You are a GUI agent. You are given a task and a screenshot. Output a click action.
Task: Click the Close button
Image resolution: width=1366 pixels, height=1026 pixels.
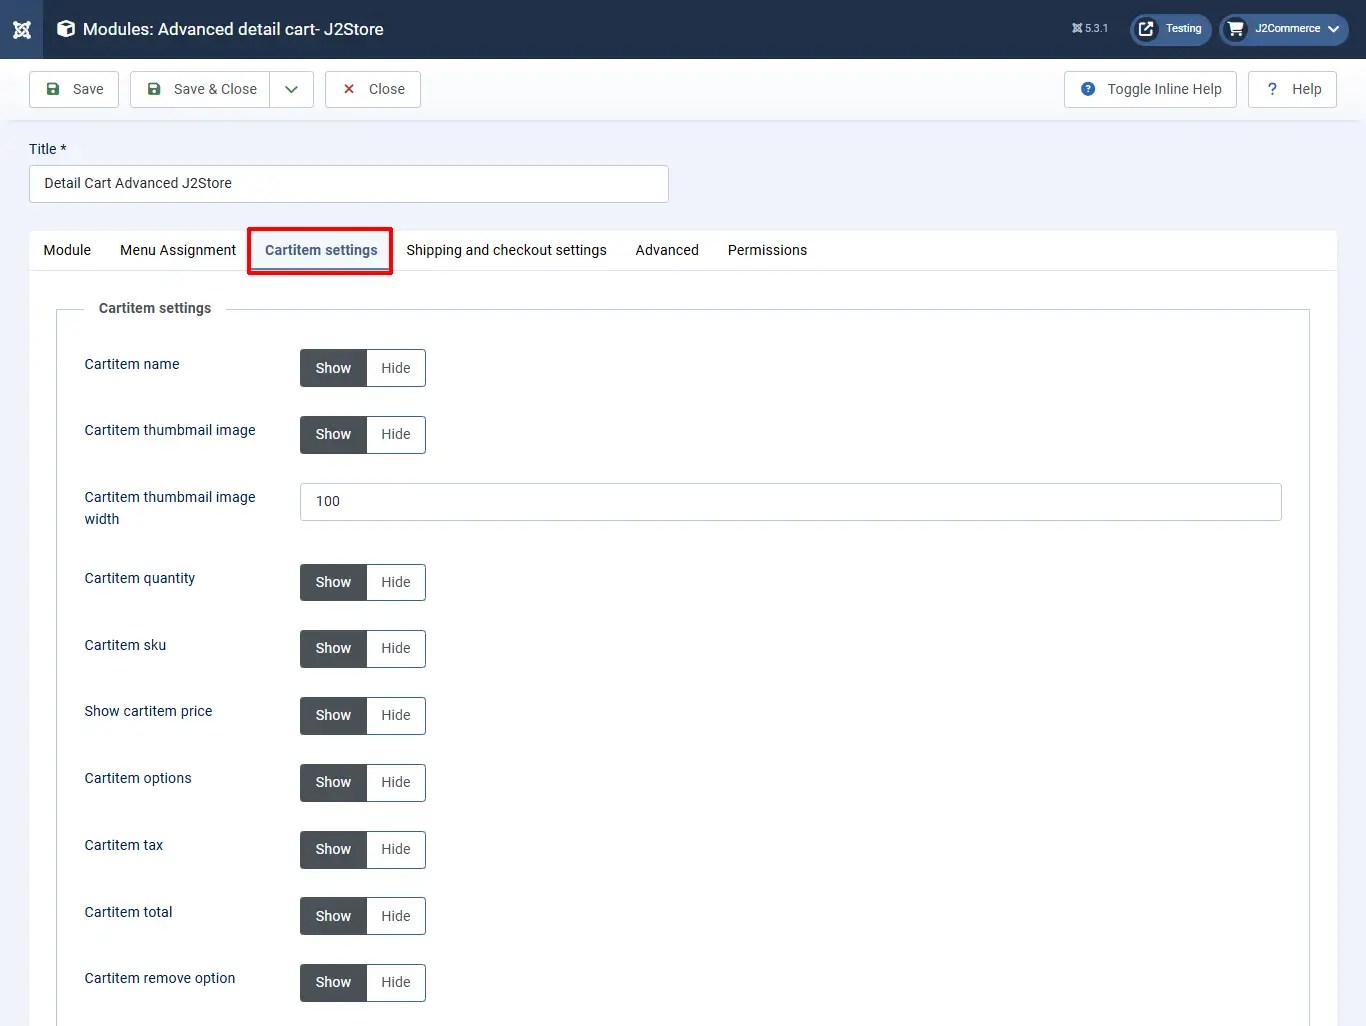coord(373,89)
